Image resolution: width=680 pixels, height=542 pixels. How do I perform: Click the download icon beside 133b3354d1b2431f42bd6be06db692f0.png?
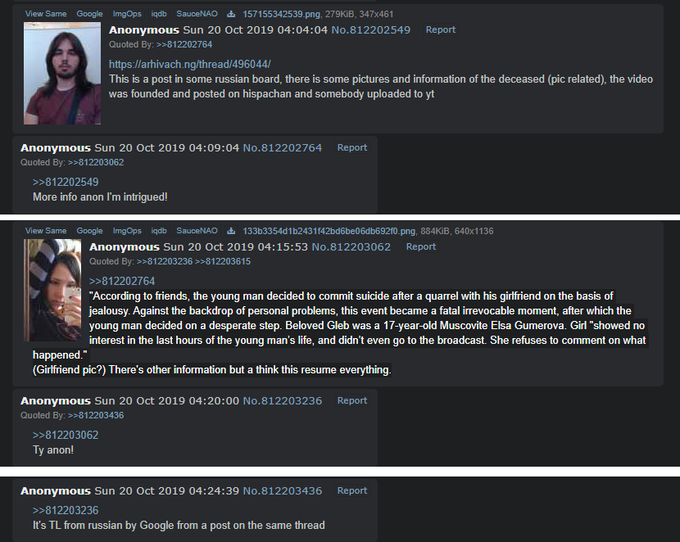tap(231, 231)
